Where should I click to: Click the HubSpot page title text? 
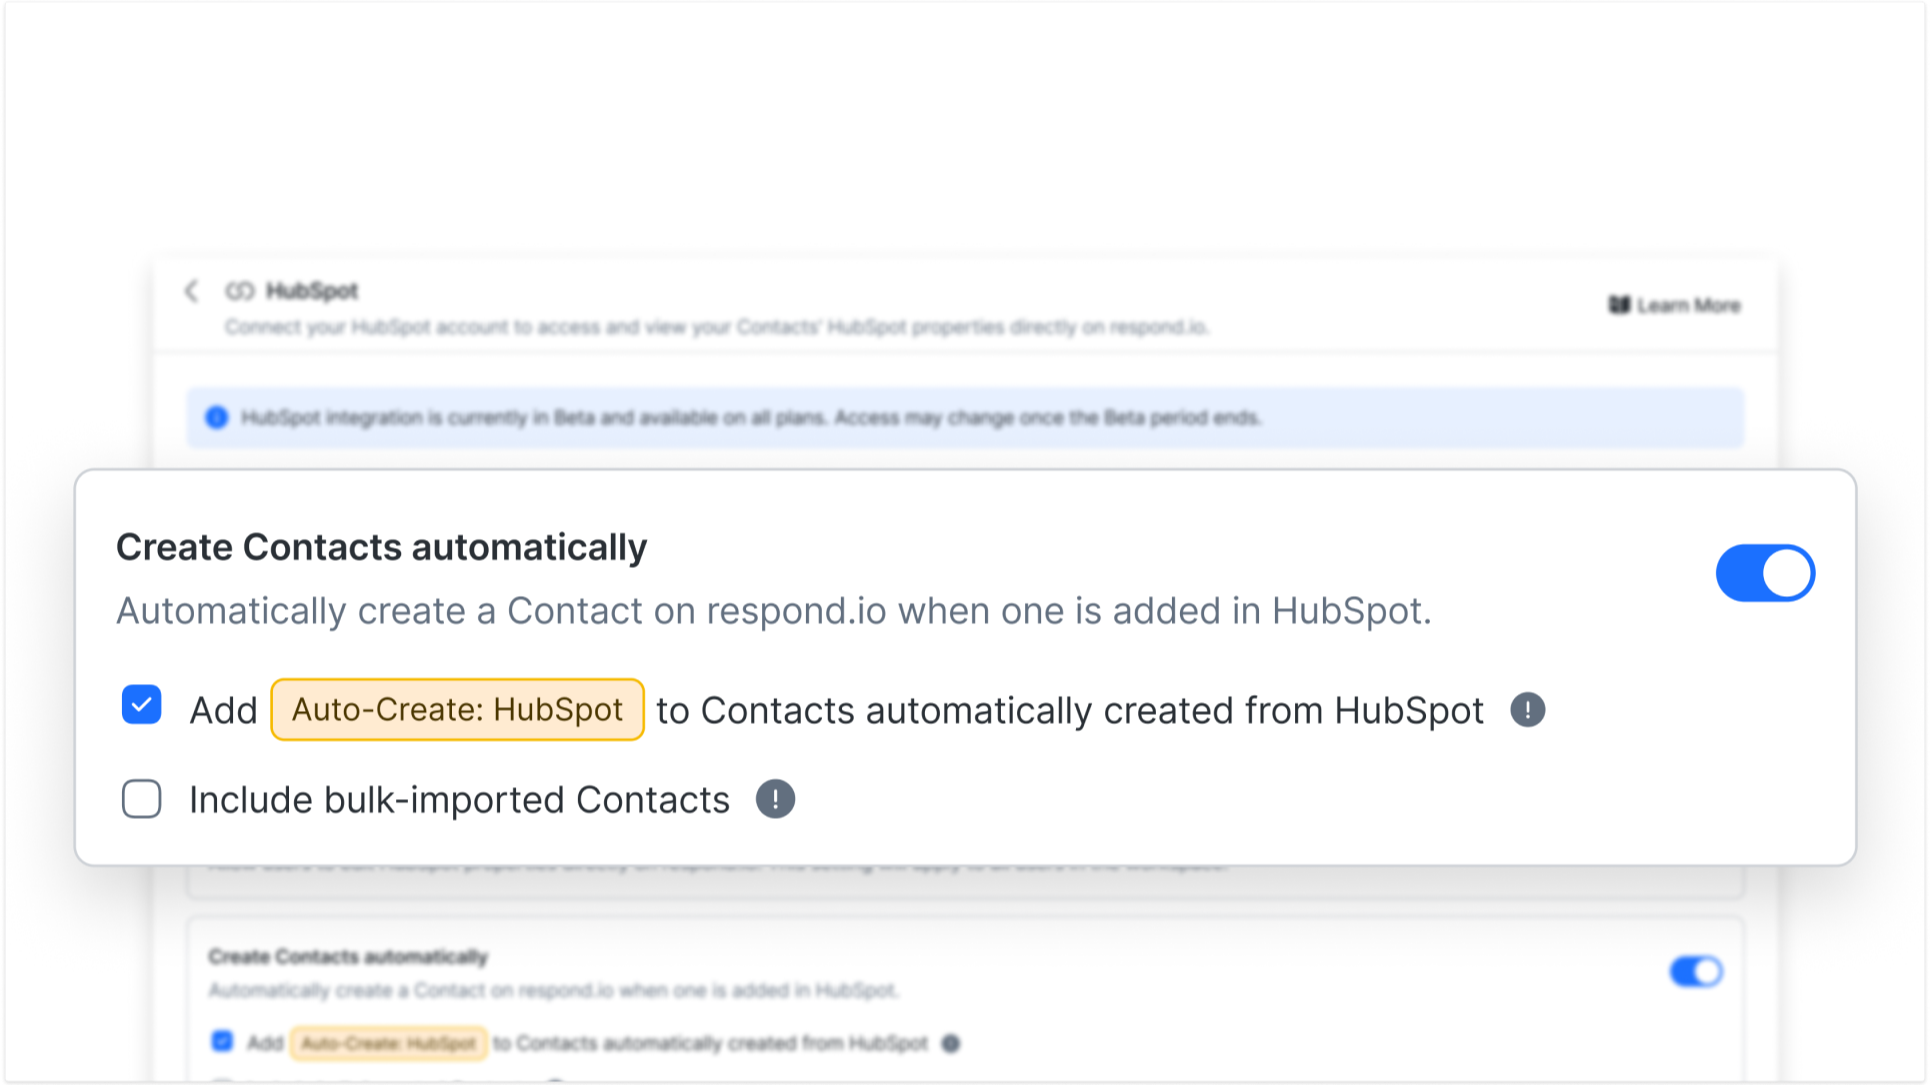tap(312, 291)
